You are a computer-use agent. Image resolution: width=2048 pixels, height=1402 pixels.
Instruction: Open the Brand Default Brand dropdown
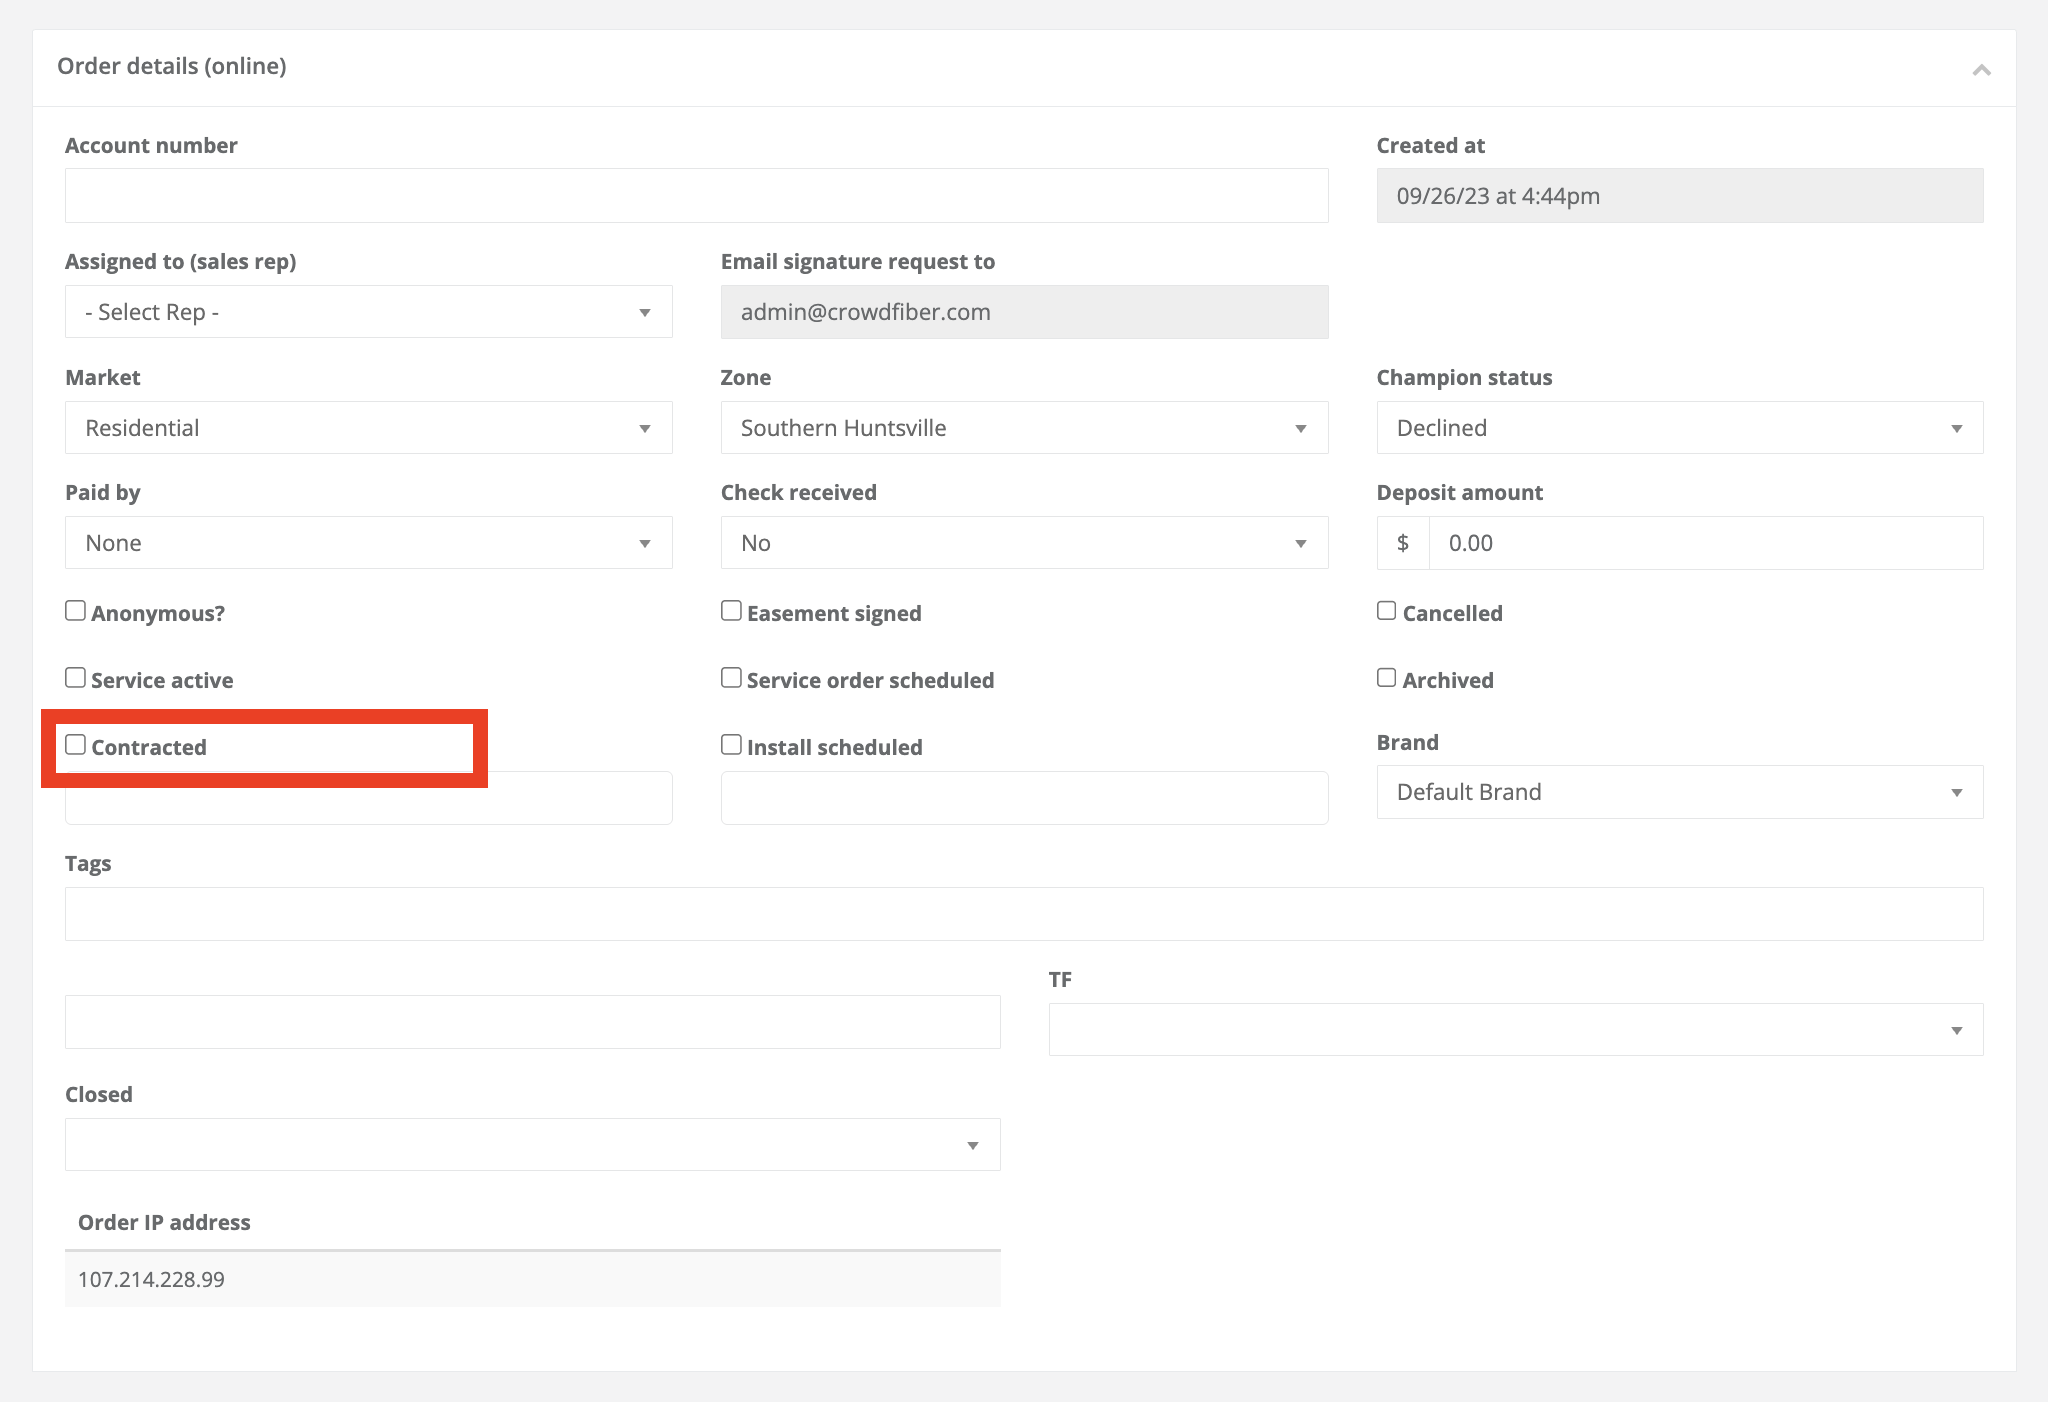1679,792
